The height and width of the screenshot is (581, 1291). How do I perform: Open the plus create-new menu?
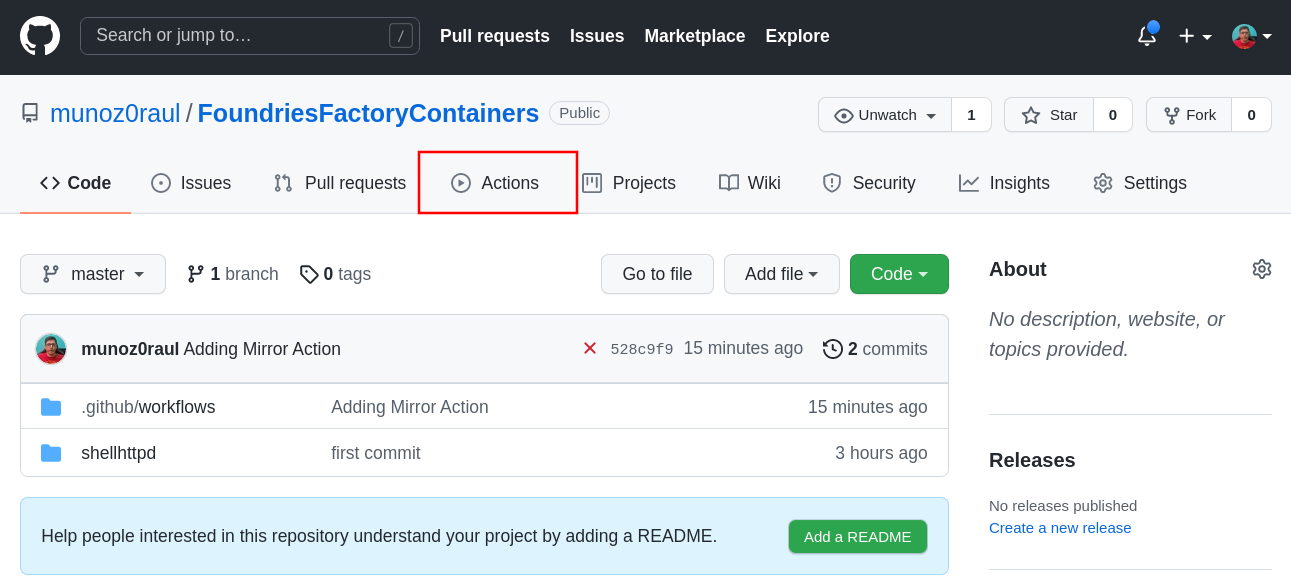(x=1194, y=36)
